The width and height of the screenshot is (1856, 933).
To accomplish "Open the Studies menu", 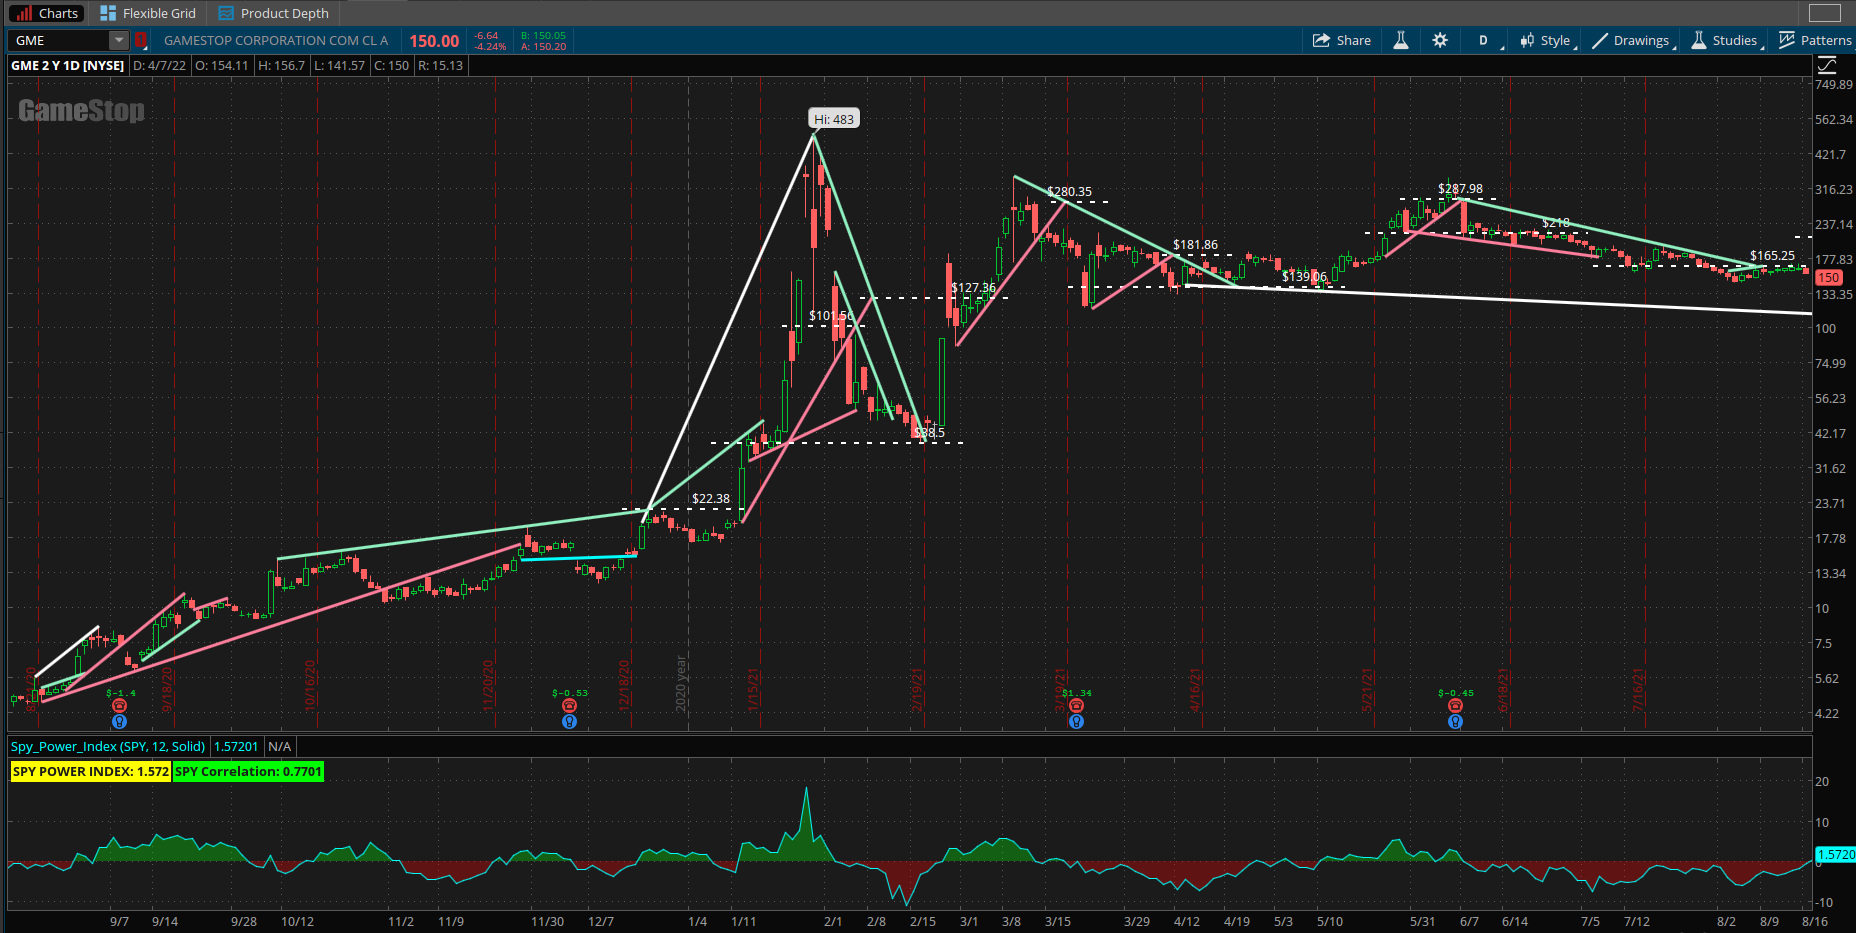I will coord(1727,40).
